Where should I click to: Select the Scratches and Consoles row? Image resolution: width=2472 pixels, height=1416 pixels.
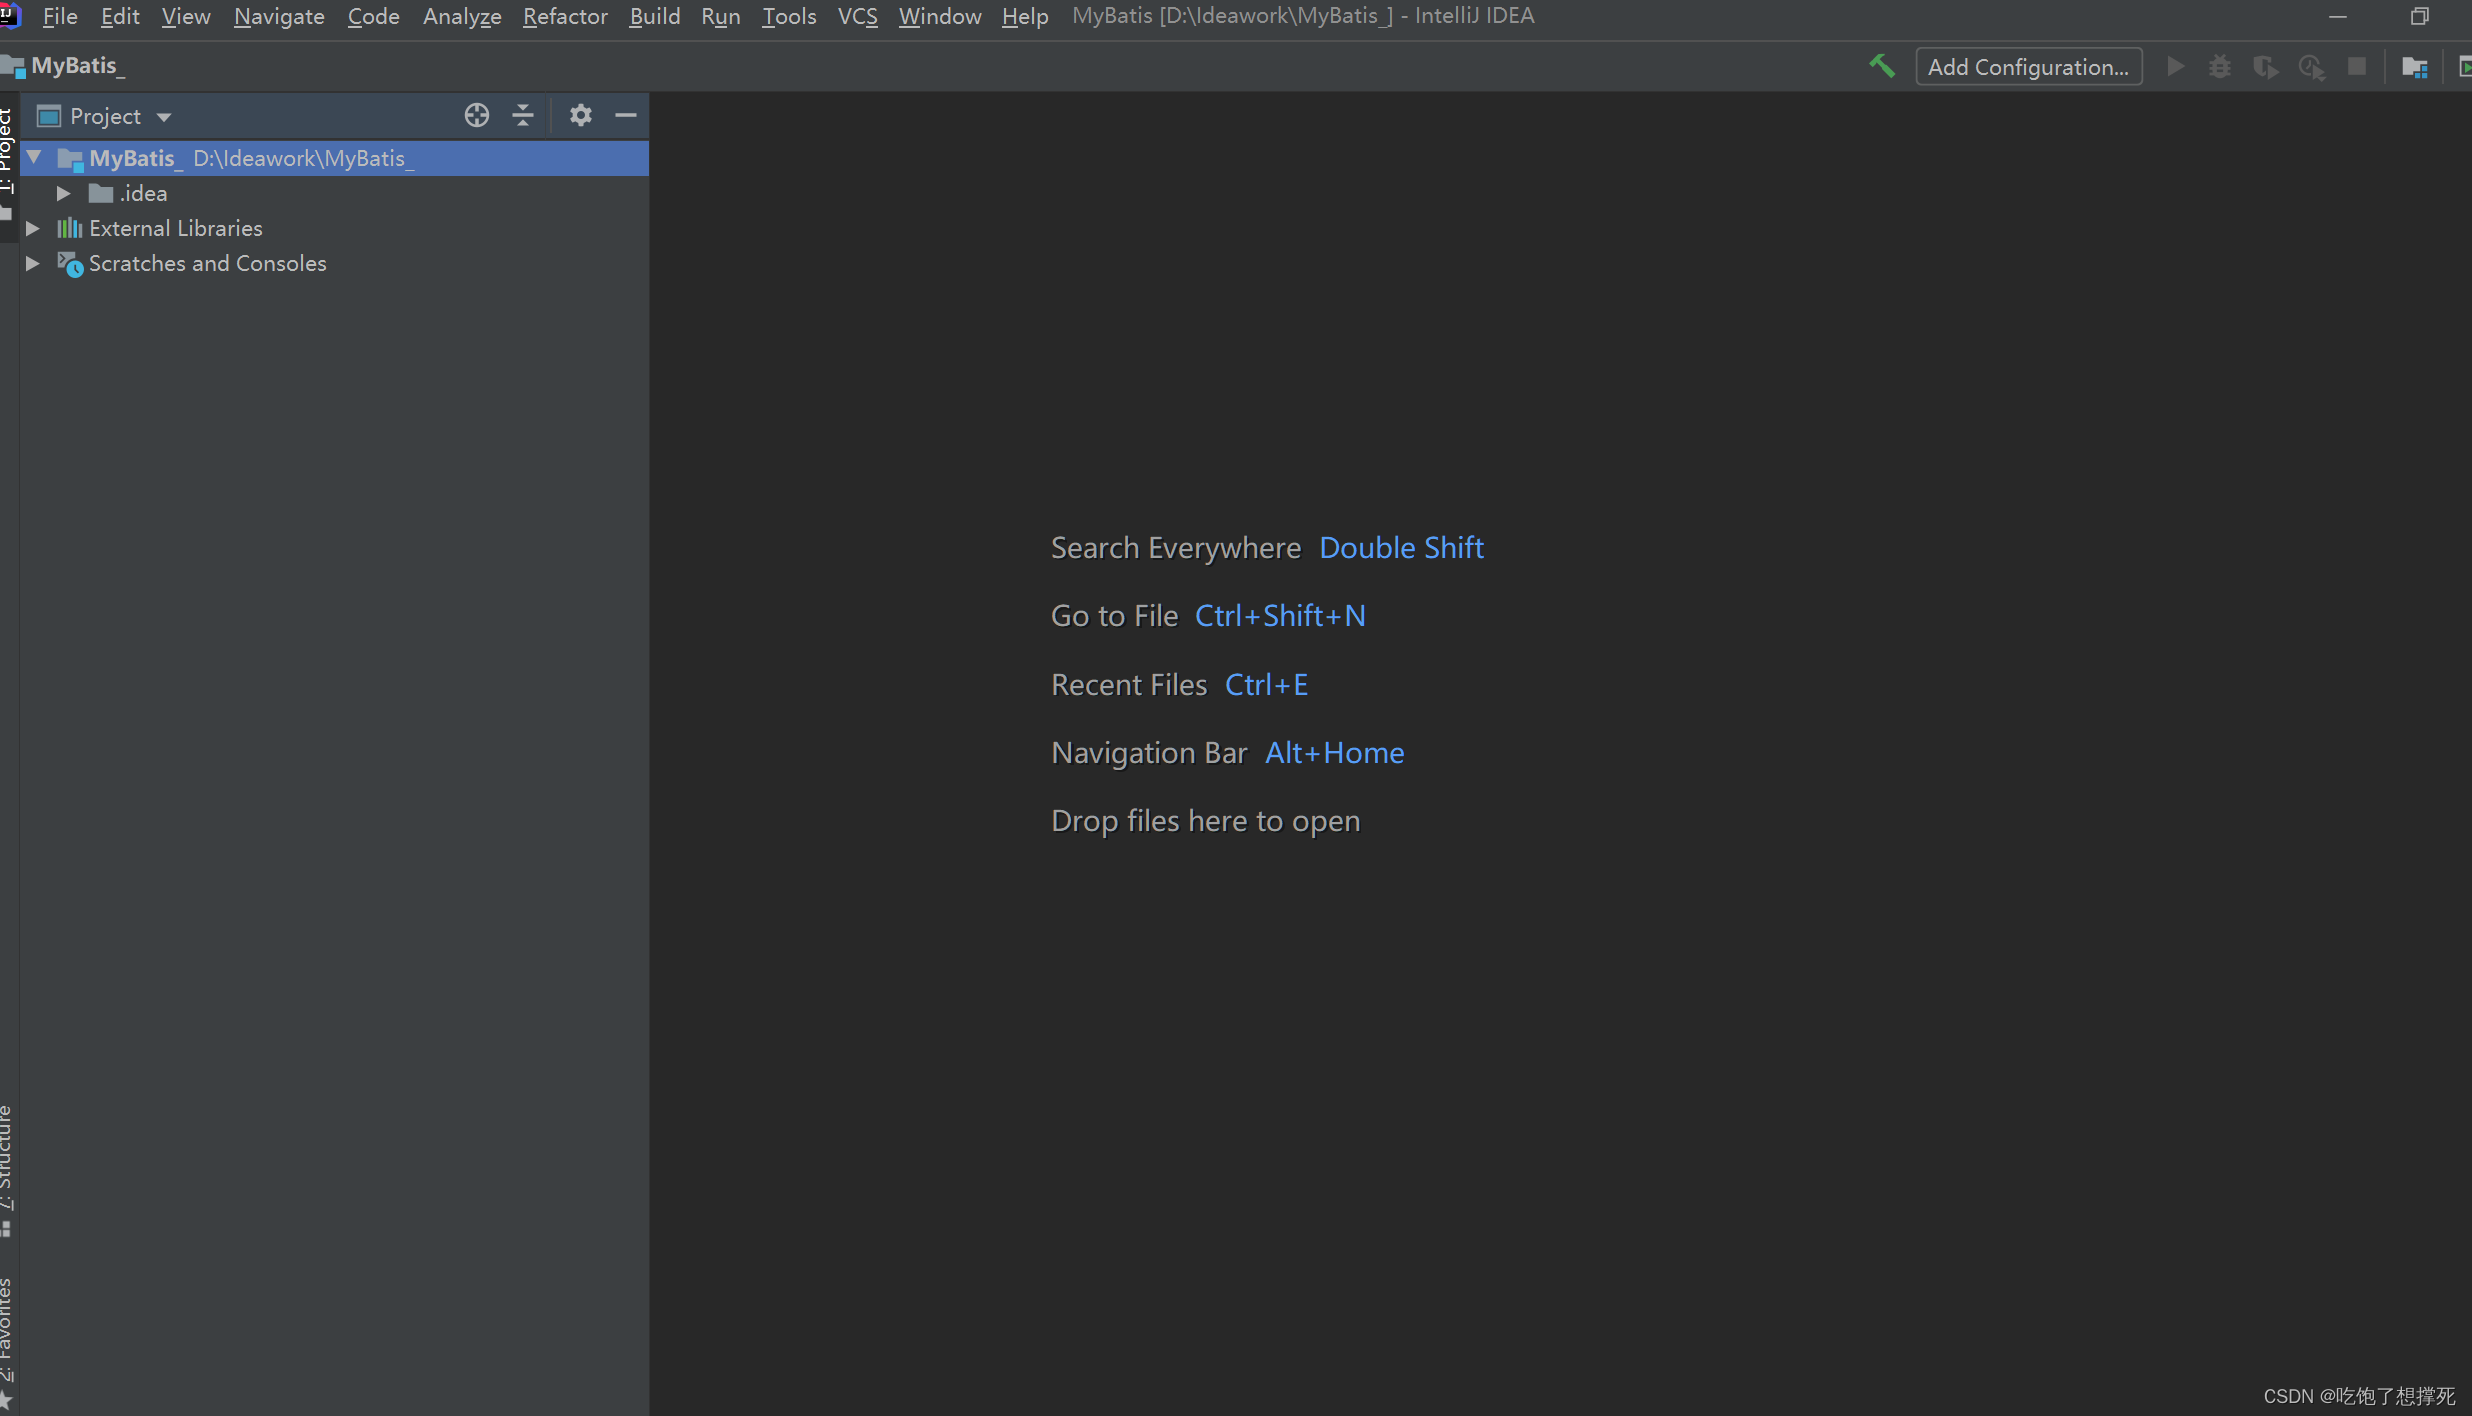click(334, 263)
